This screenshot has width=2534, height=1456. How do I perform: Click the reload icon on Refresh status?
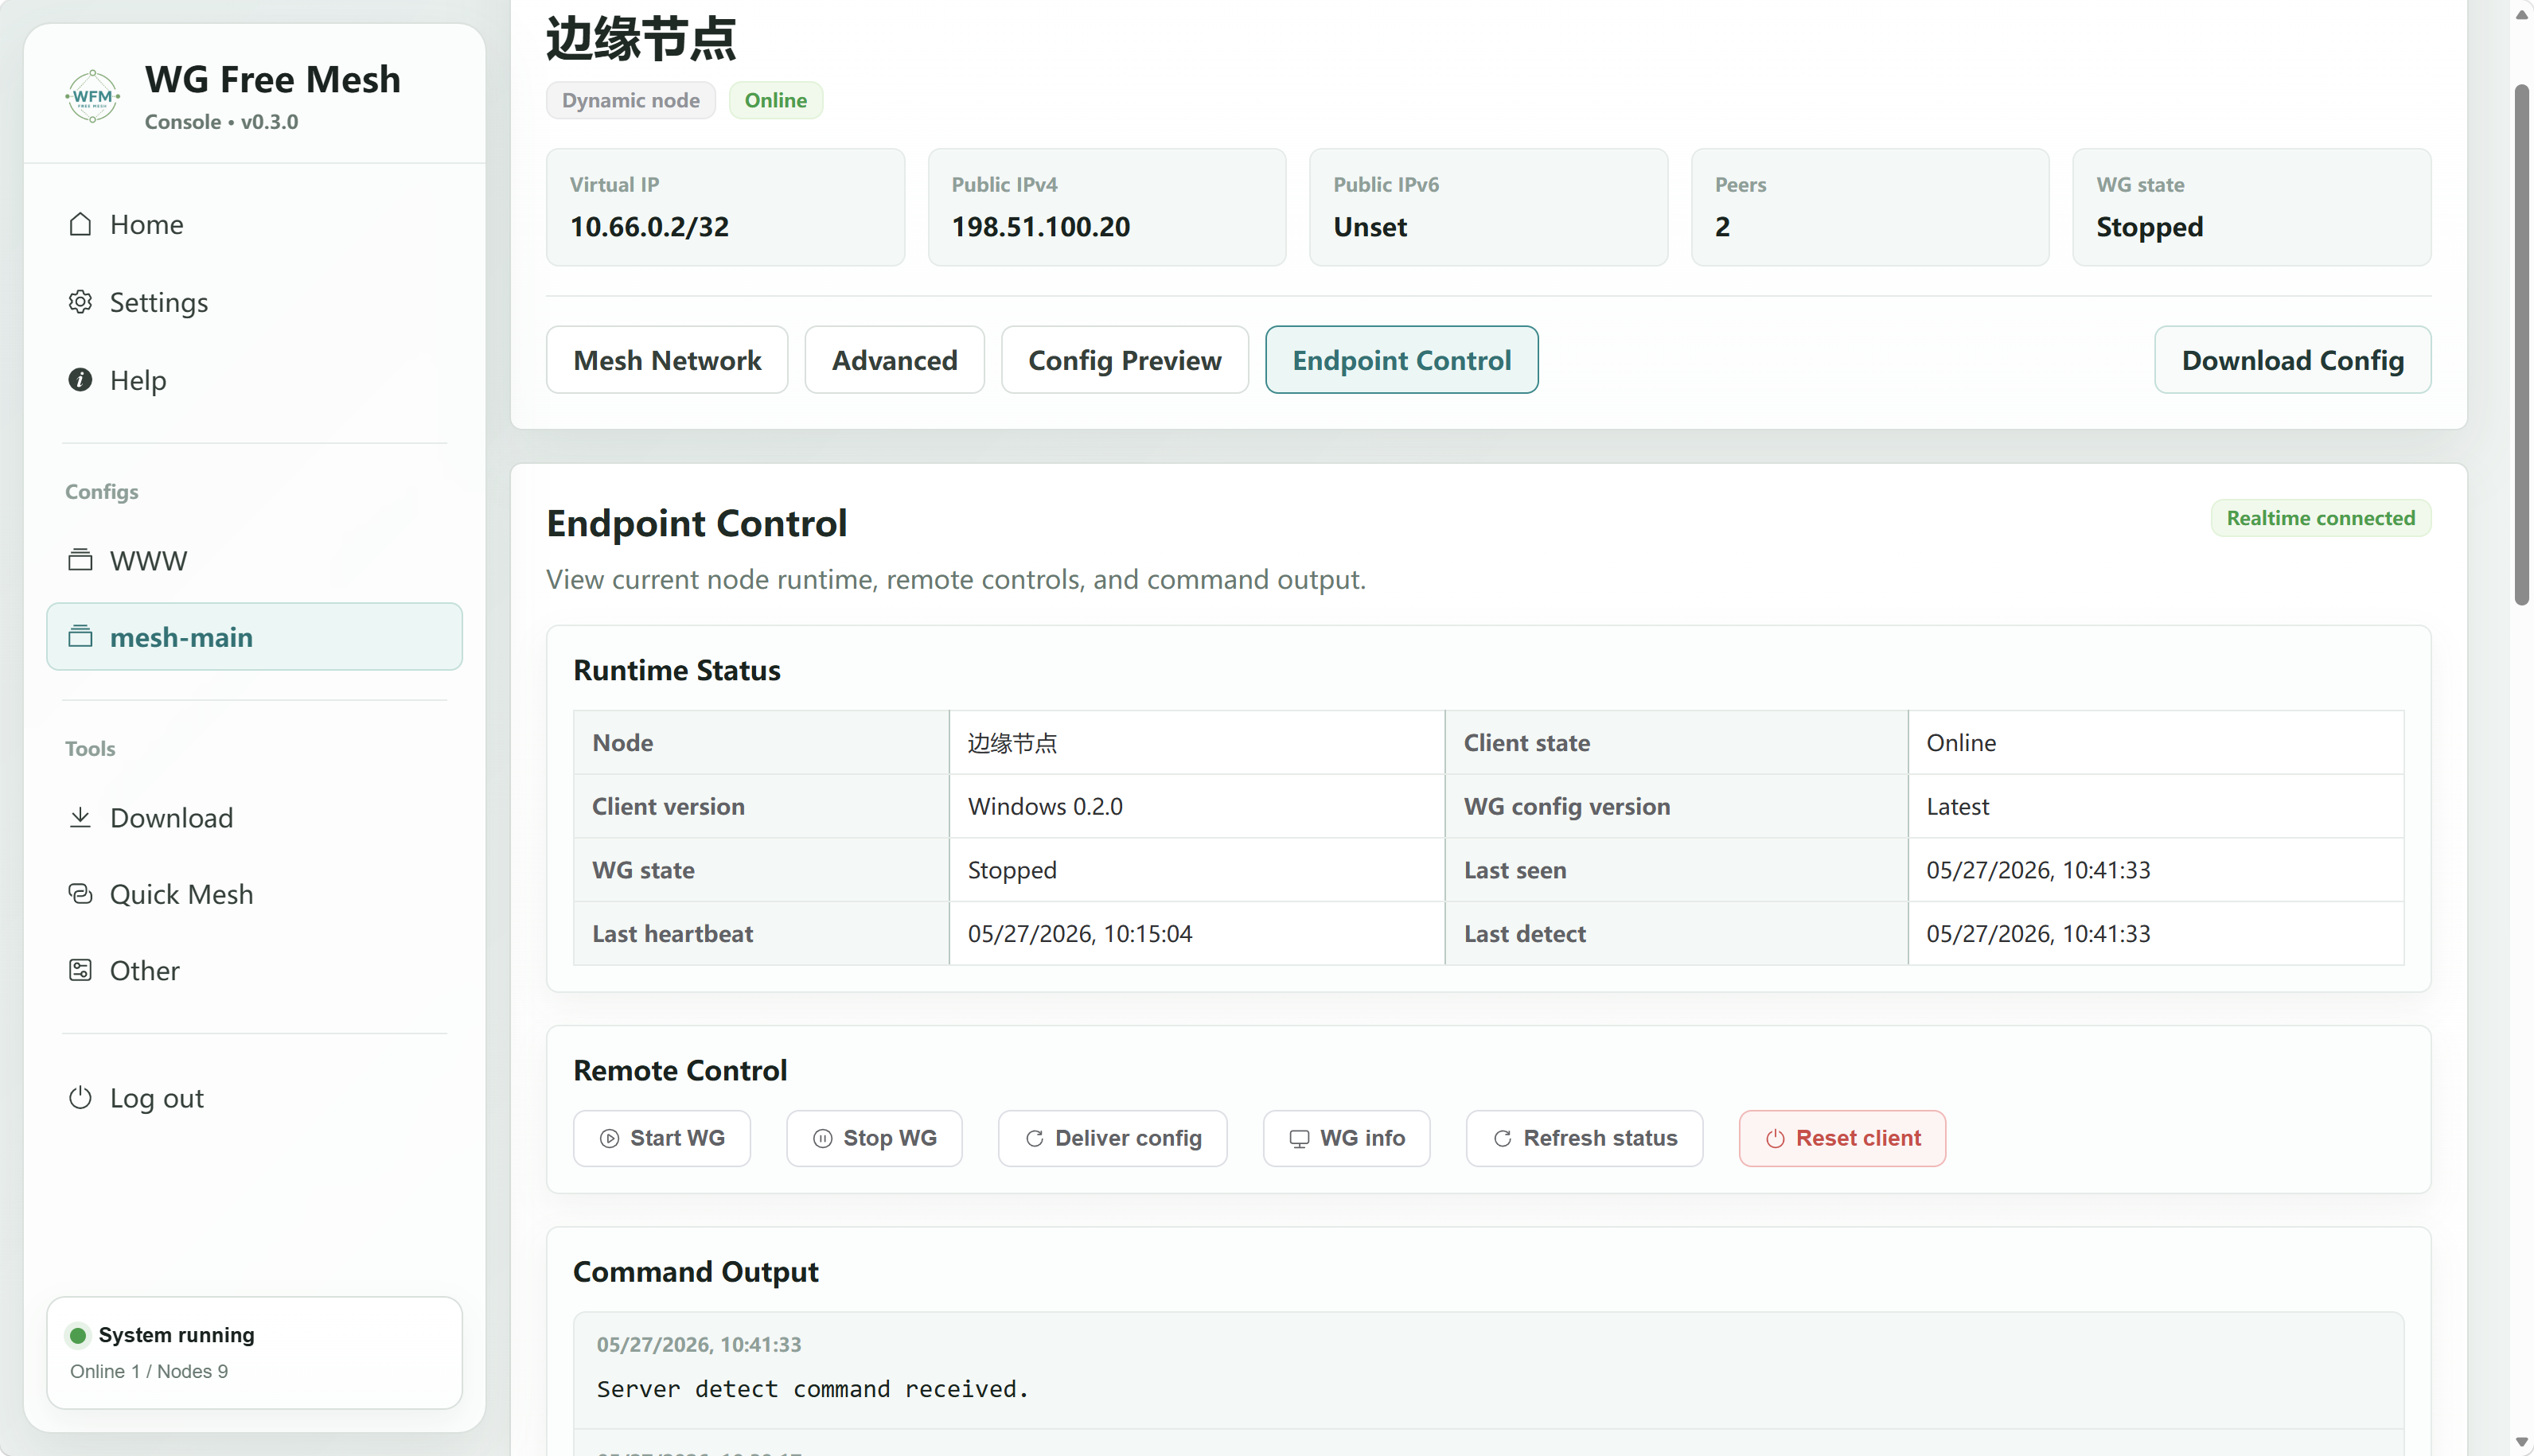pyautogui.click(x=1502, y=1139)
